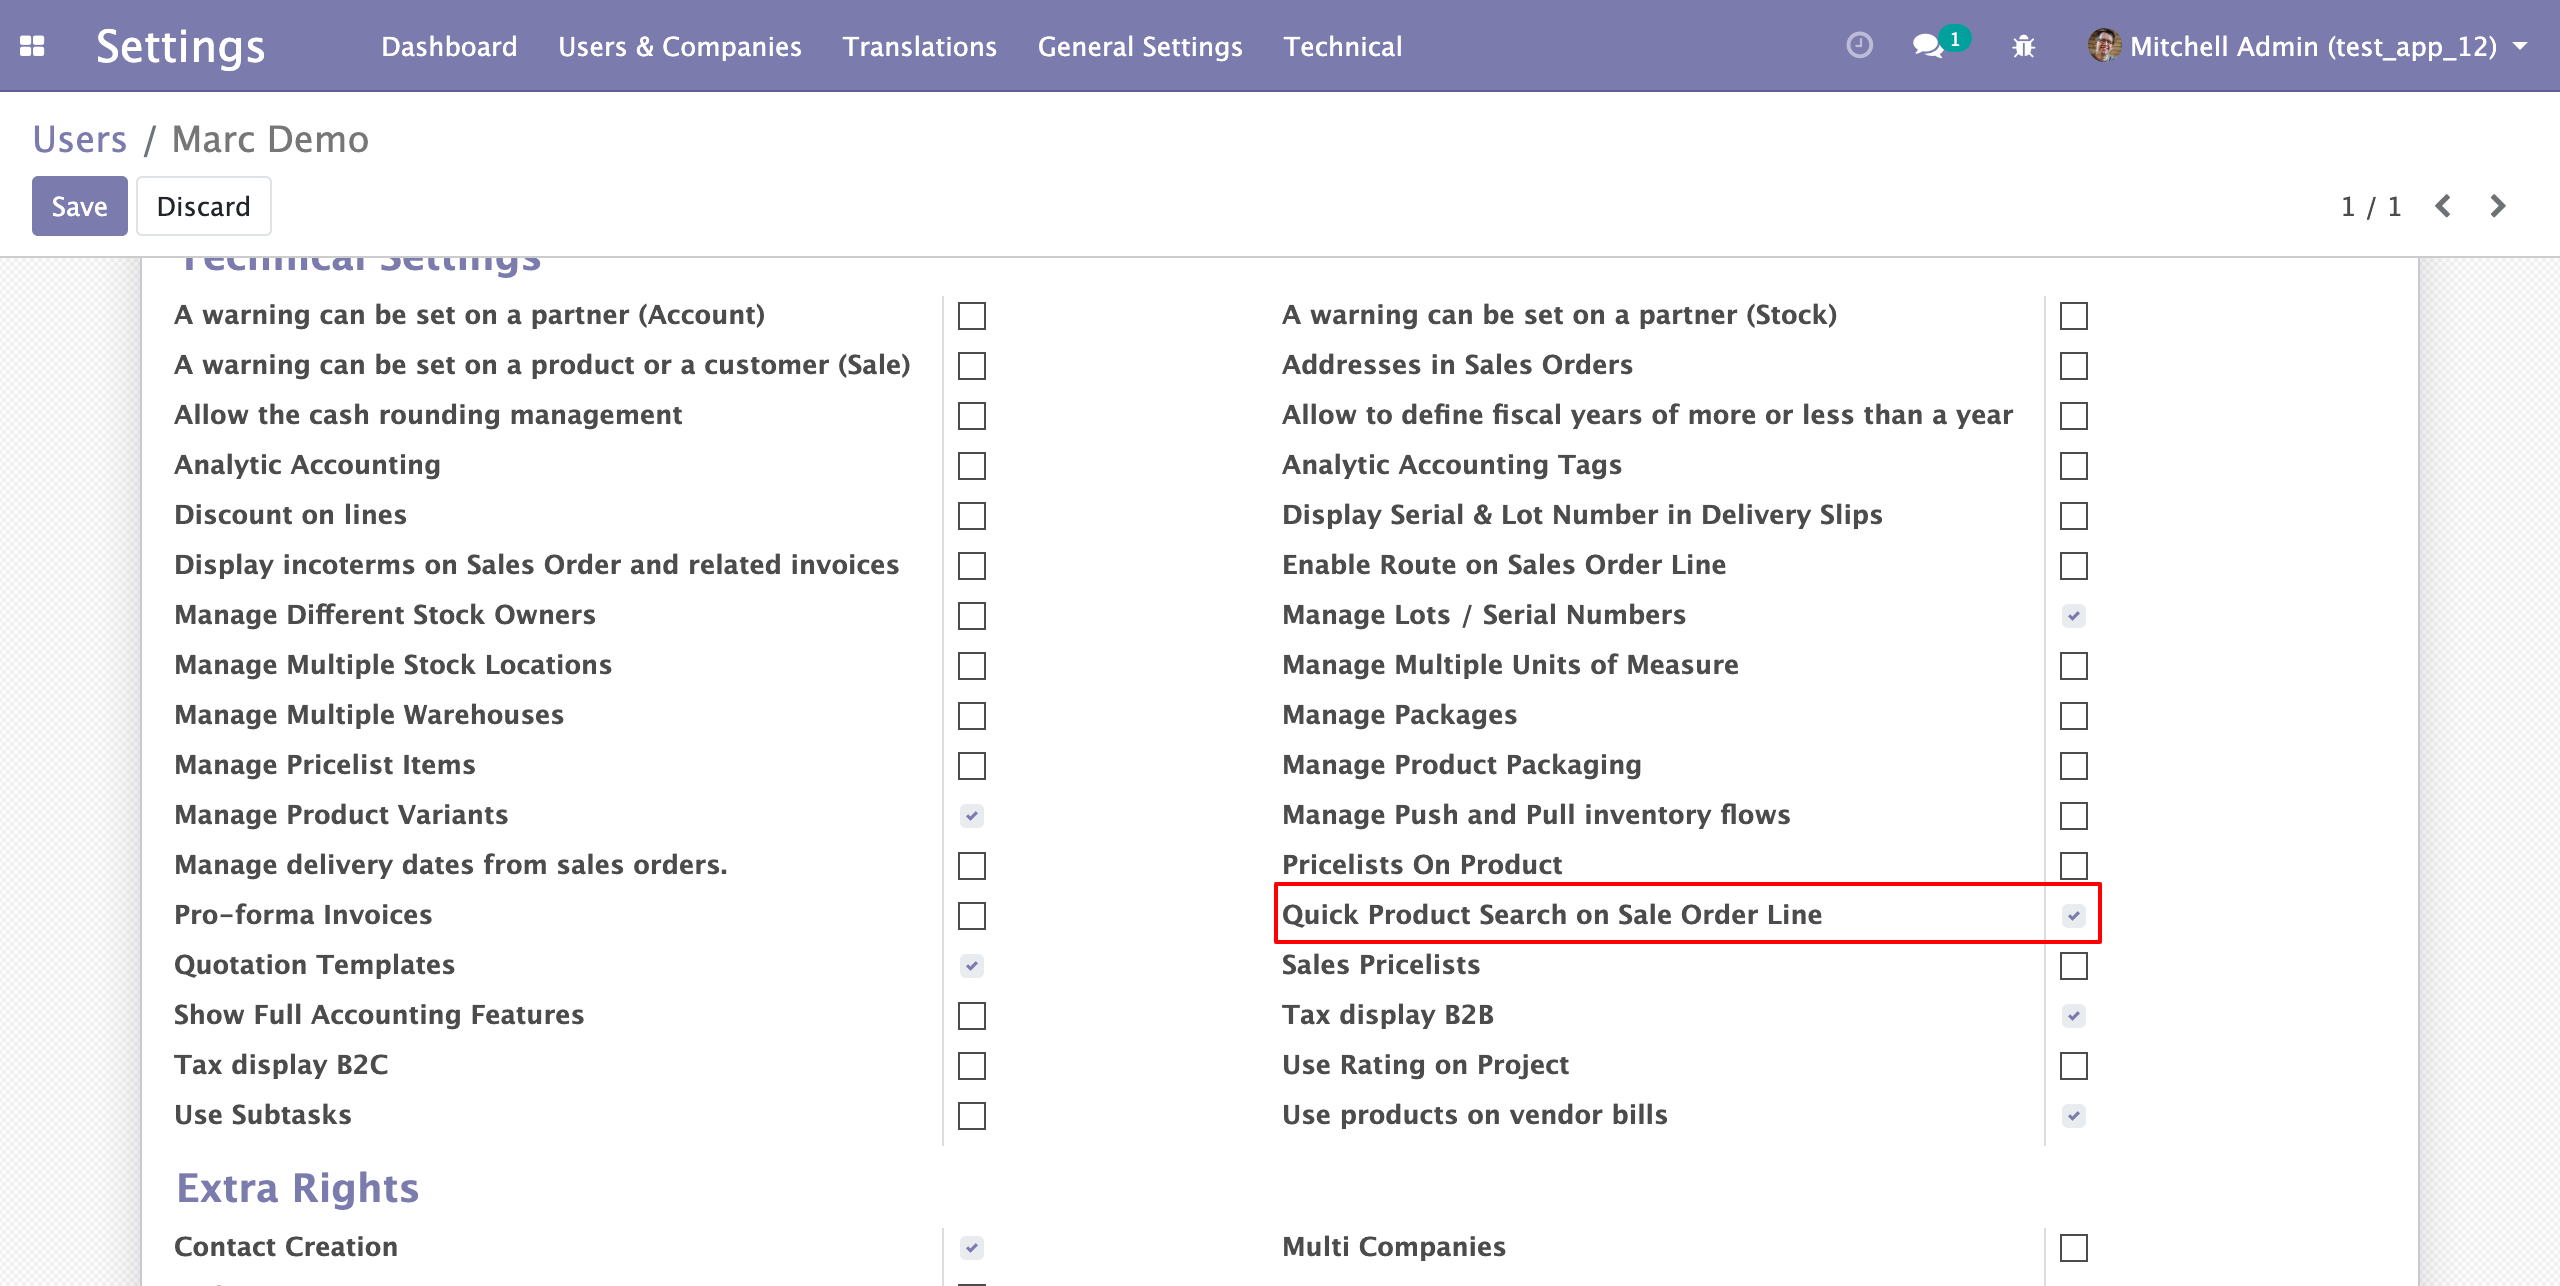This screenshot has width=2560, height=1286.
Task: Click the activities clock icon
Action: [x=1859, y=46]
